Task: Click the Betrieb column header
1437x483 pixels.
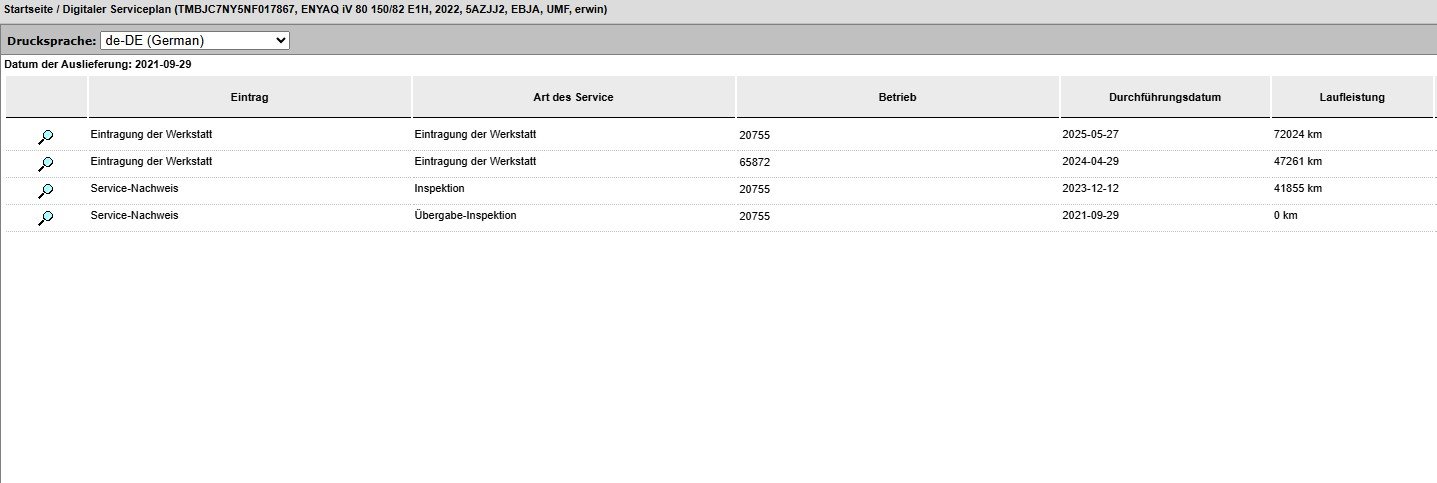Action: (x=897, y=97)
